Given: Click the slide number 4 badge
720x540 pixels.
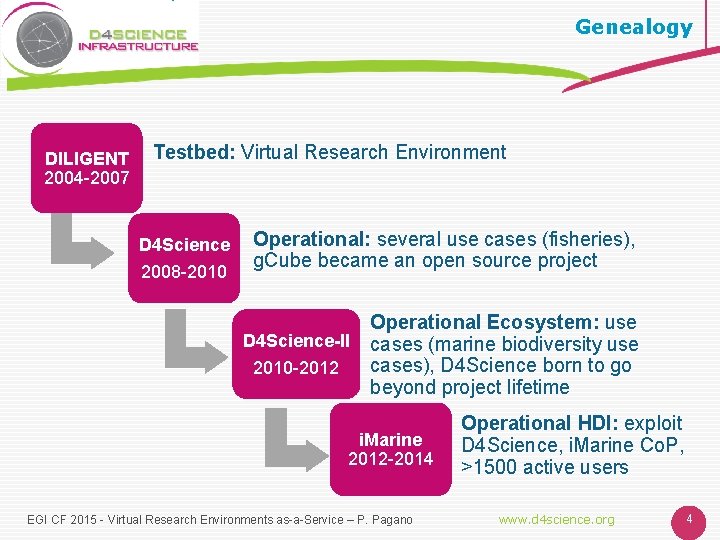Looking at the screenshot, I should click(x=688, y=521).
